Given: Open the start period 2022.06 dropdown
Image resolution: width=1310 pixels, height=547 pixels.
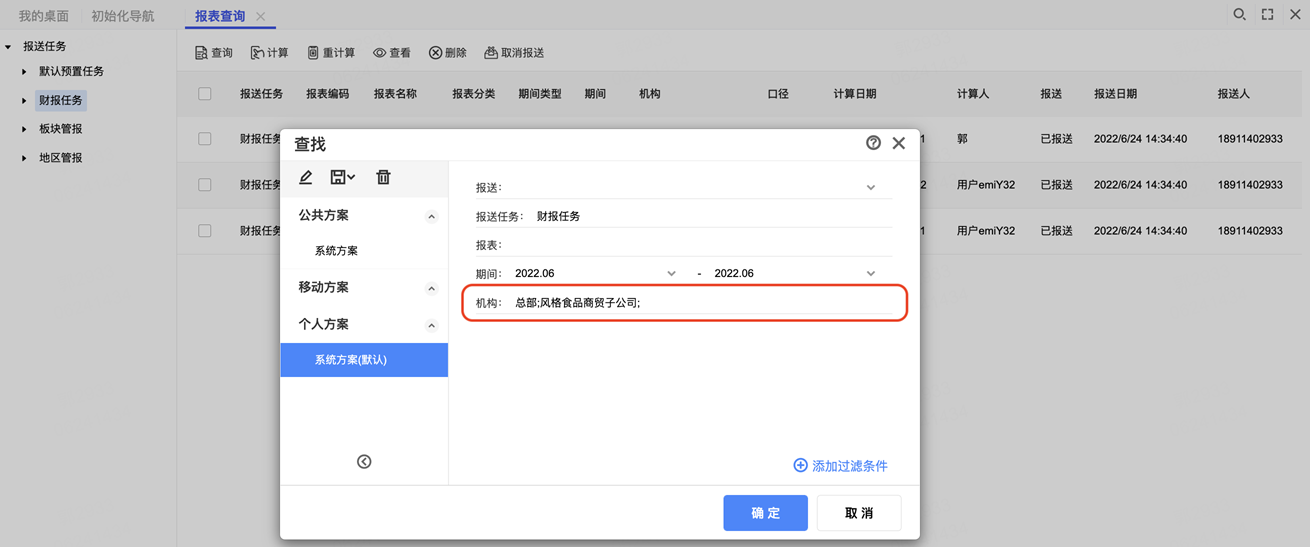Looking at the screenshot, I should tap(671, 273).
